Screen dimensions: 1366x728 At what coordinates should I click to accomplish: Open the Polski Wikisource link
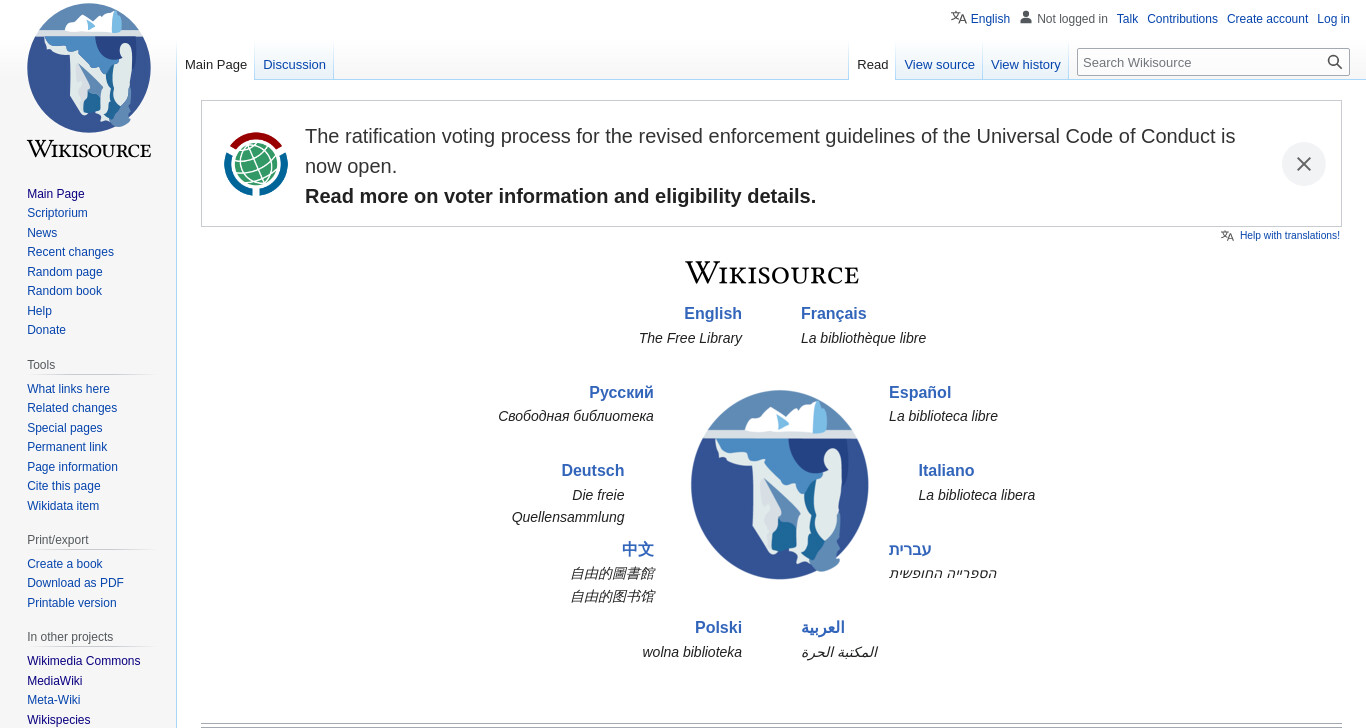(x=718, y=627)
